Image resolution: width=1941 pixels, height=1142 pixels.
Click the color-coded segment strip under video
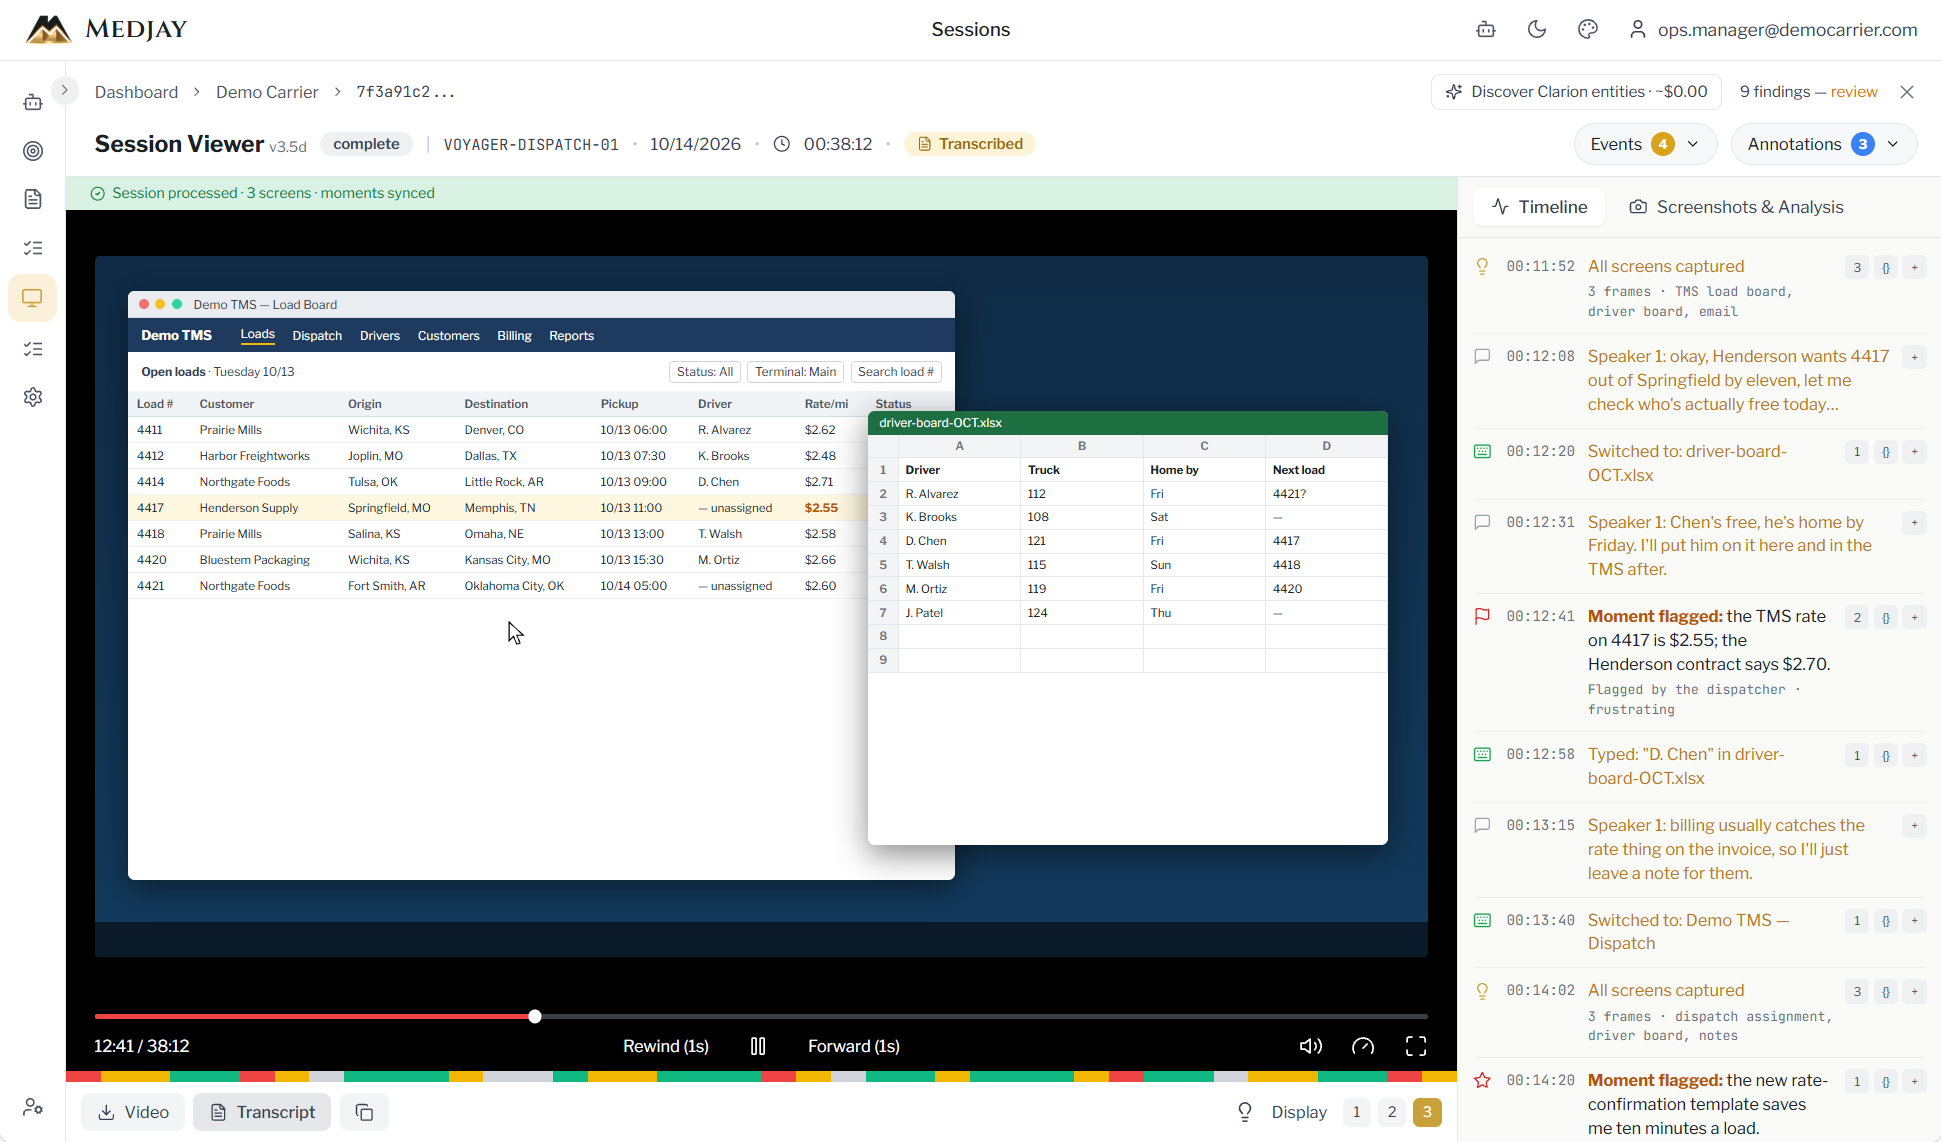pyautogui.click(x=761, y=1077)
